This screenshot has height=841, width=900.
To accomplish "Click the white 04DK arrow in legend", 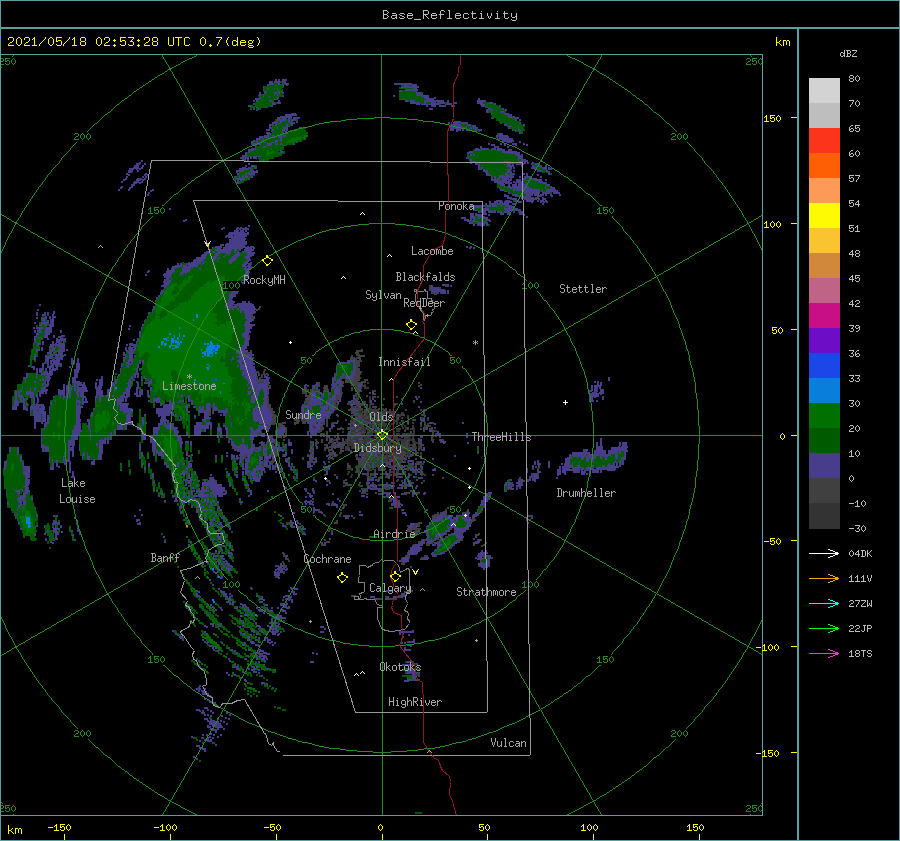I will pyautogui.click(x=824, y=553).
